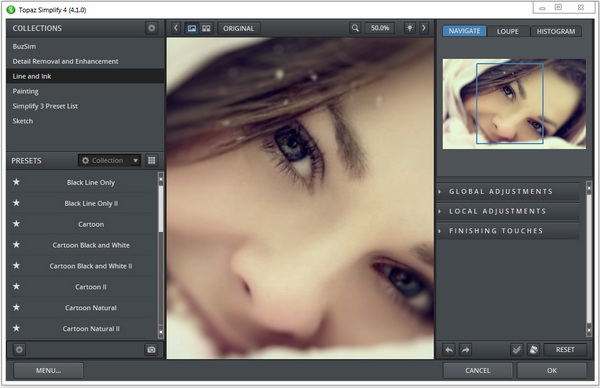The width and height of the screenshot is (600, 388).
Task: Undo last change with back arrow
Action: [449, 349]
